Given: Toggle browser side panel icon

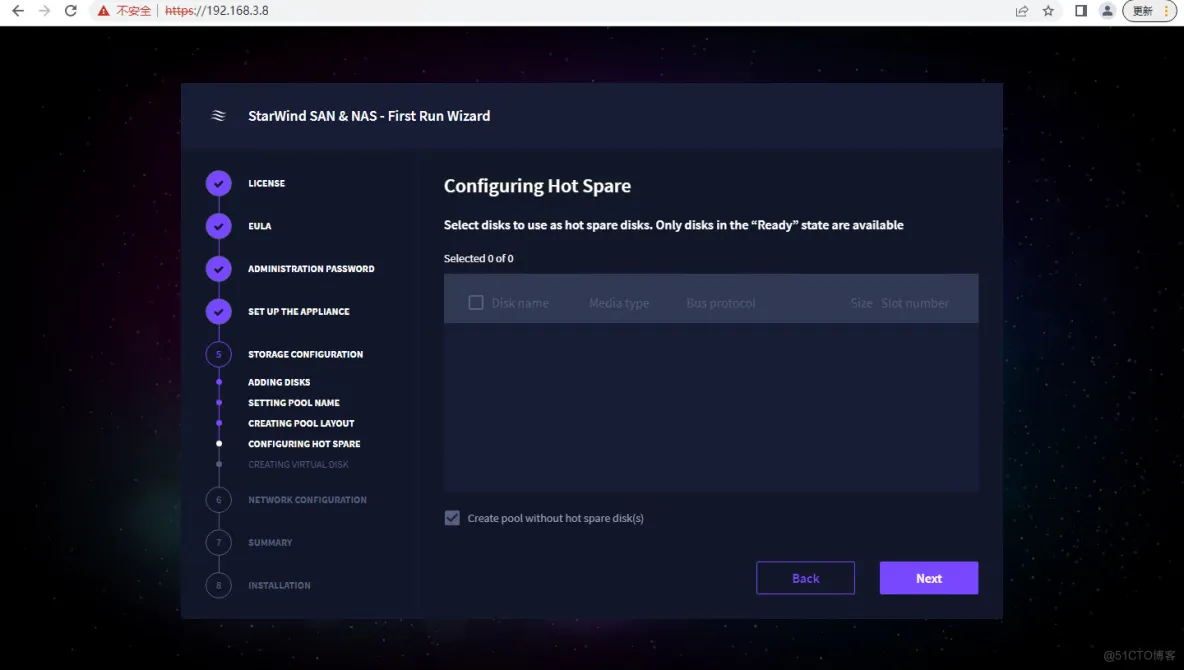Looking at the screenshot, I should tap(1081, 11).
